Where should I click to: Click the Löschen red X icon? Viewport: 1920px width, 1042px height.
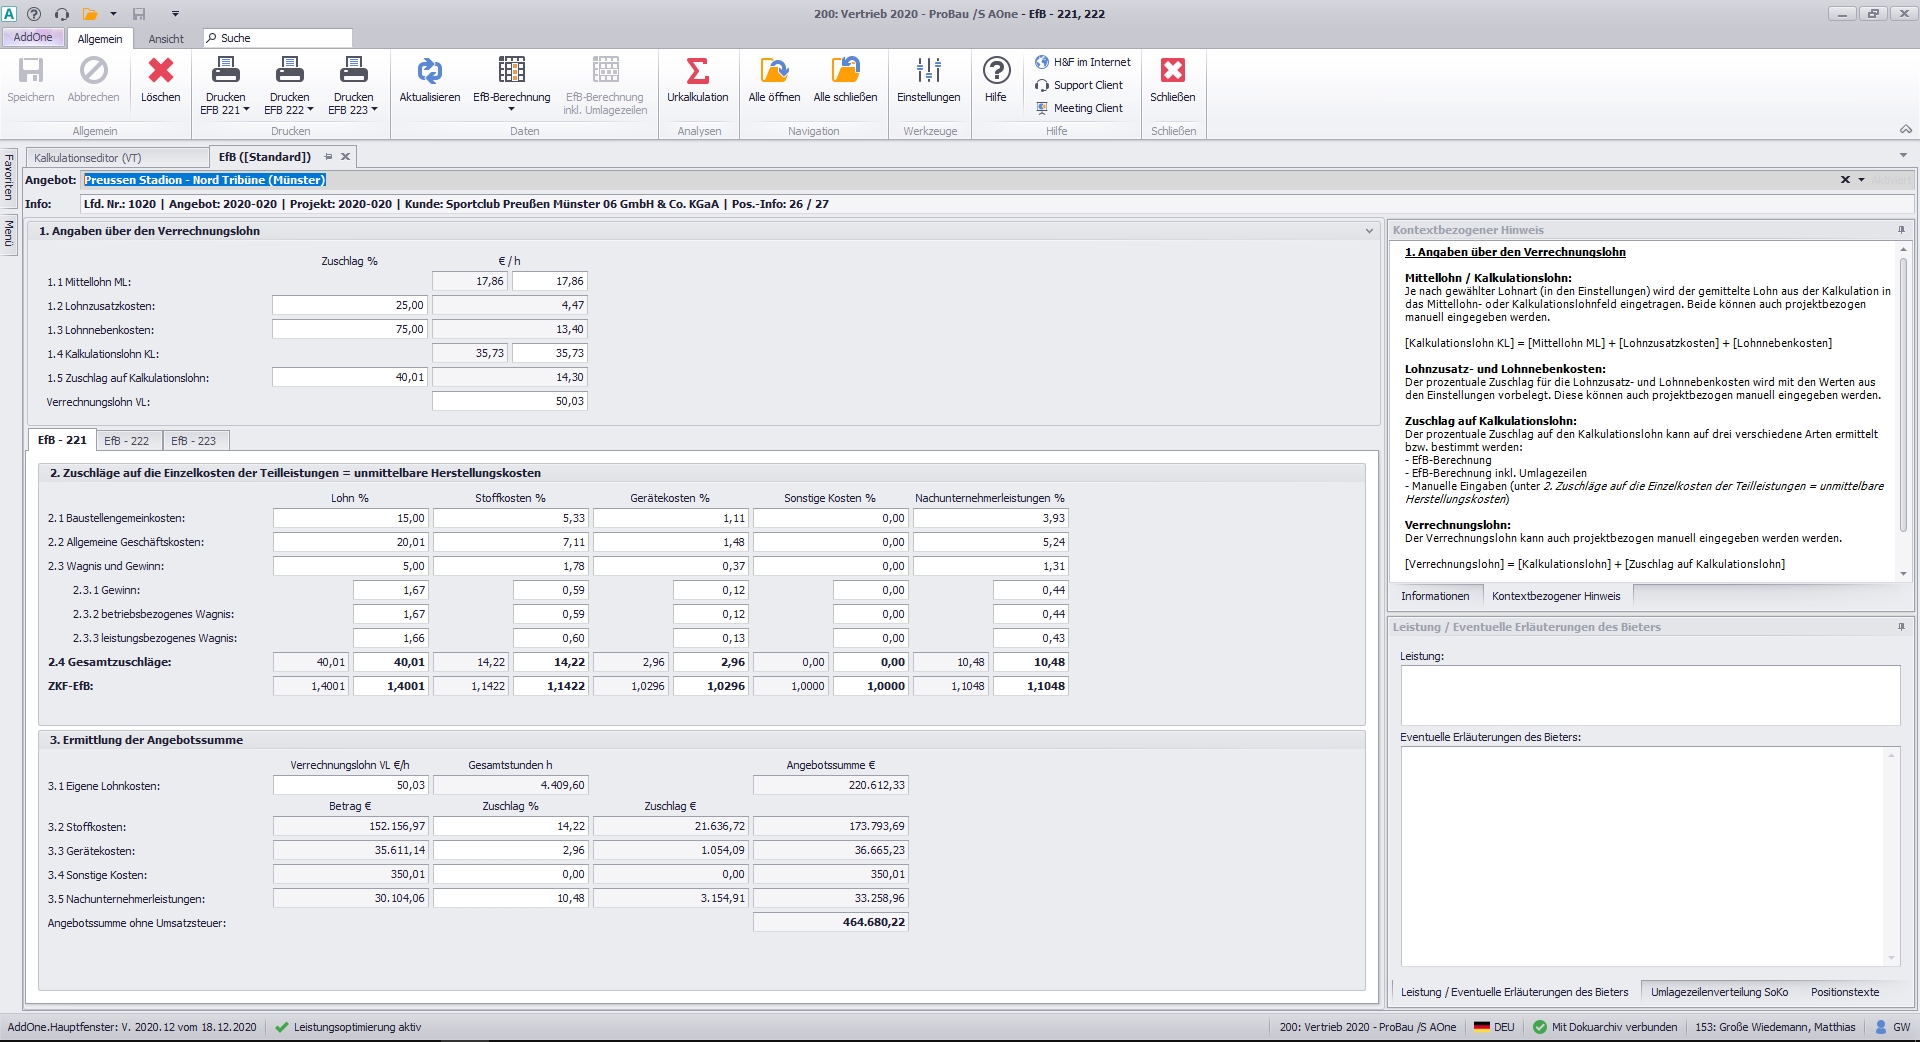pos(160,72)
